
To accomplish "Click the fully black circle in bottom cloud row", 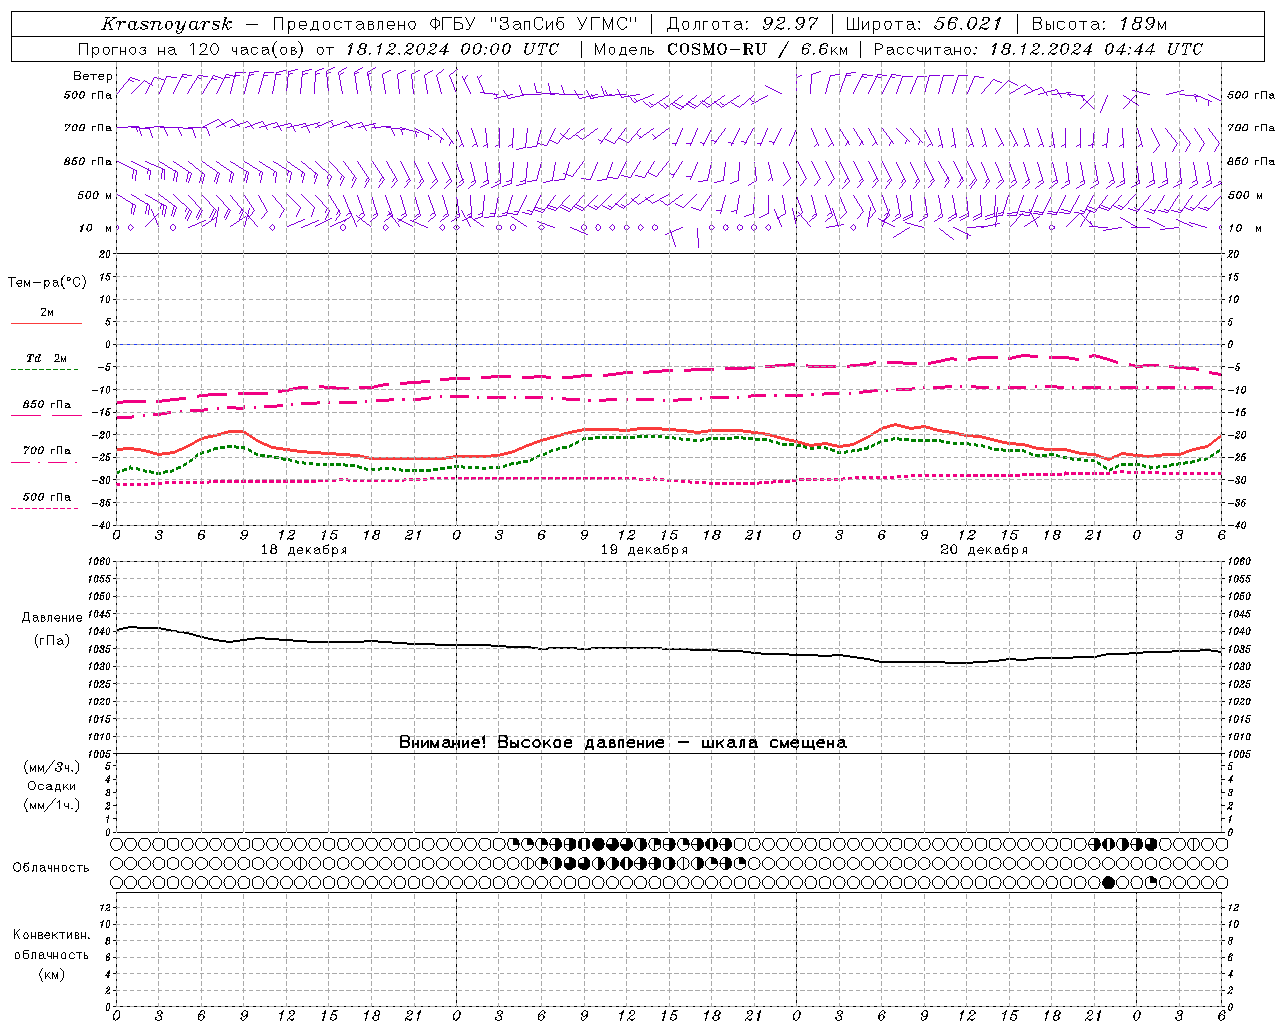I will point(1108,882).
